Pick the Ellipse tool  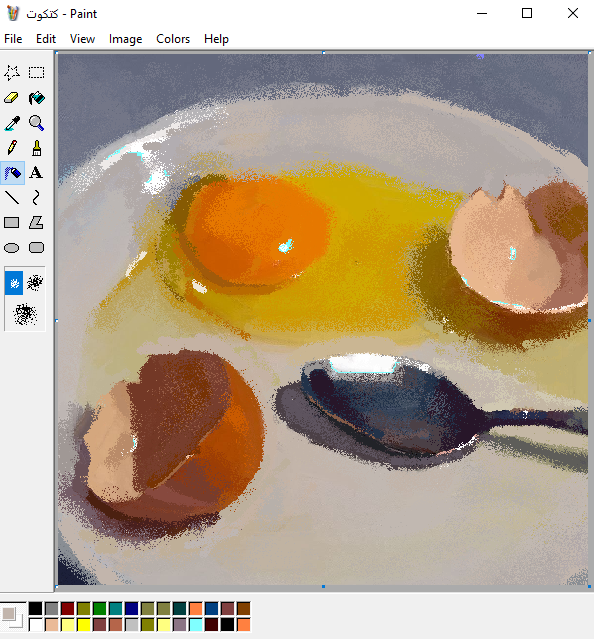(12, 248)
